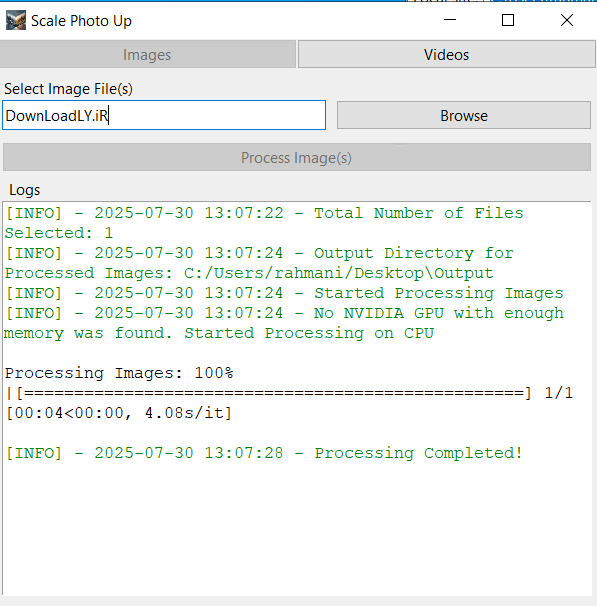
Task: Click the '[00:04<00:00, 4.08s/it]' timing text
Action: tap(119, 413)
